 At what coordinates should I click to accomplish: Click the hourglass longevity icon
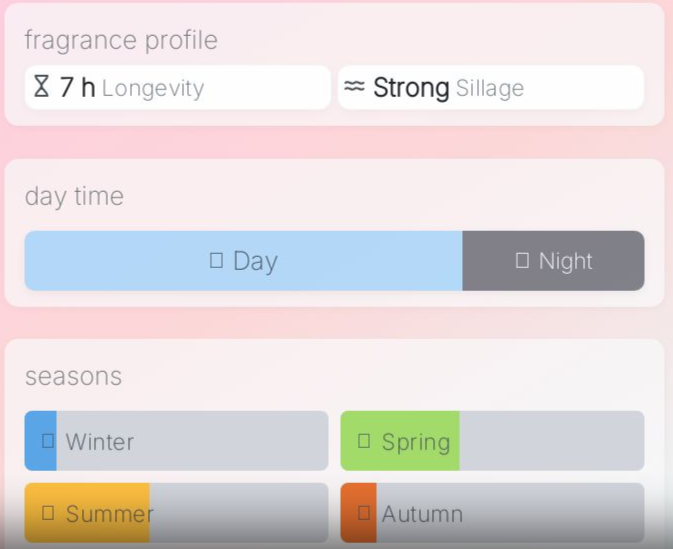point(41,87)
